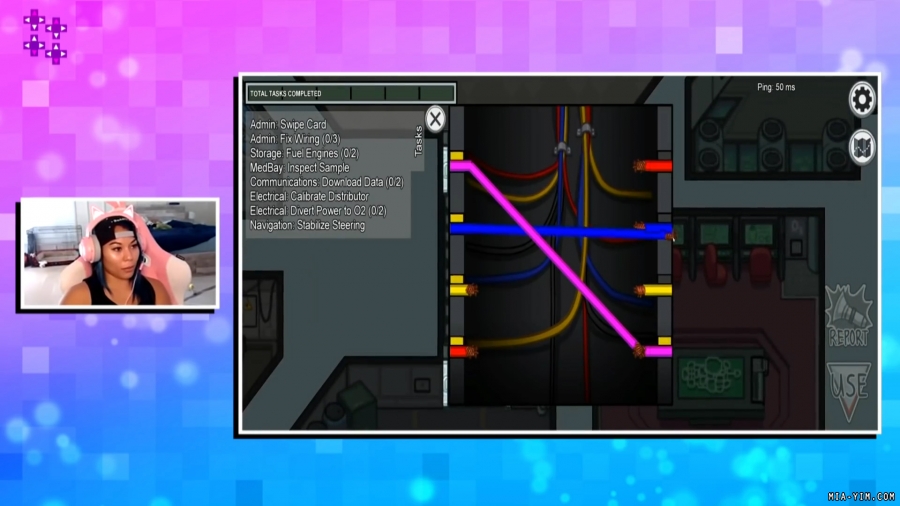
Task: Select the 'MedBay: Inspect Sample' task
Action: (x=300, y=168)
